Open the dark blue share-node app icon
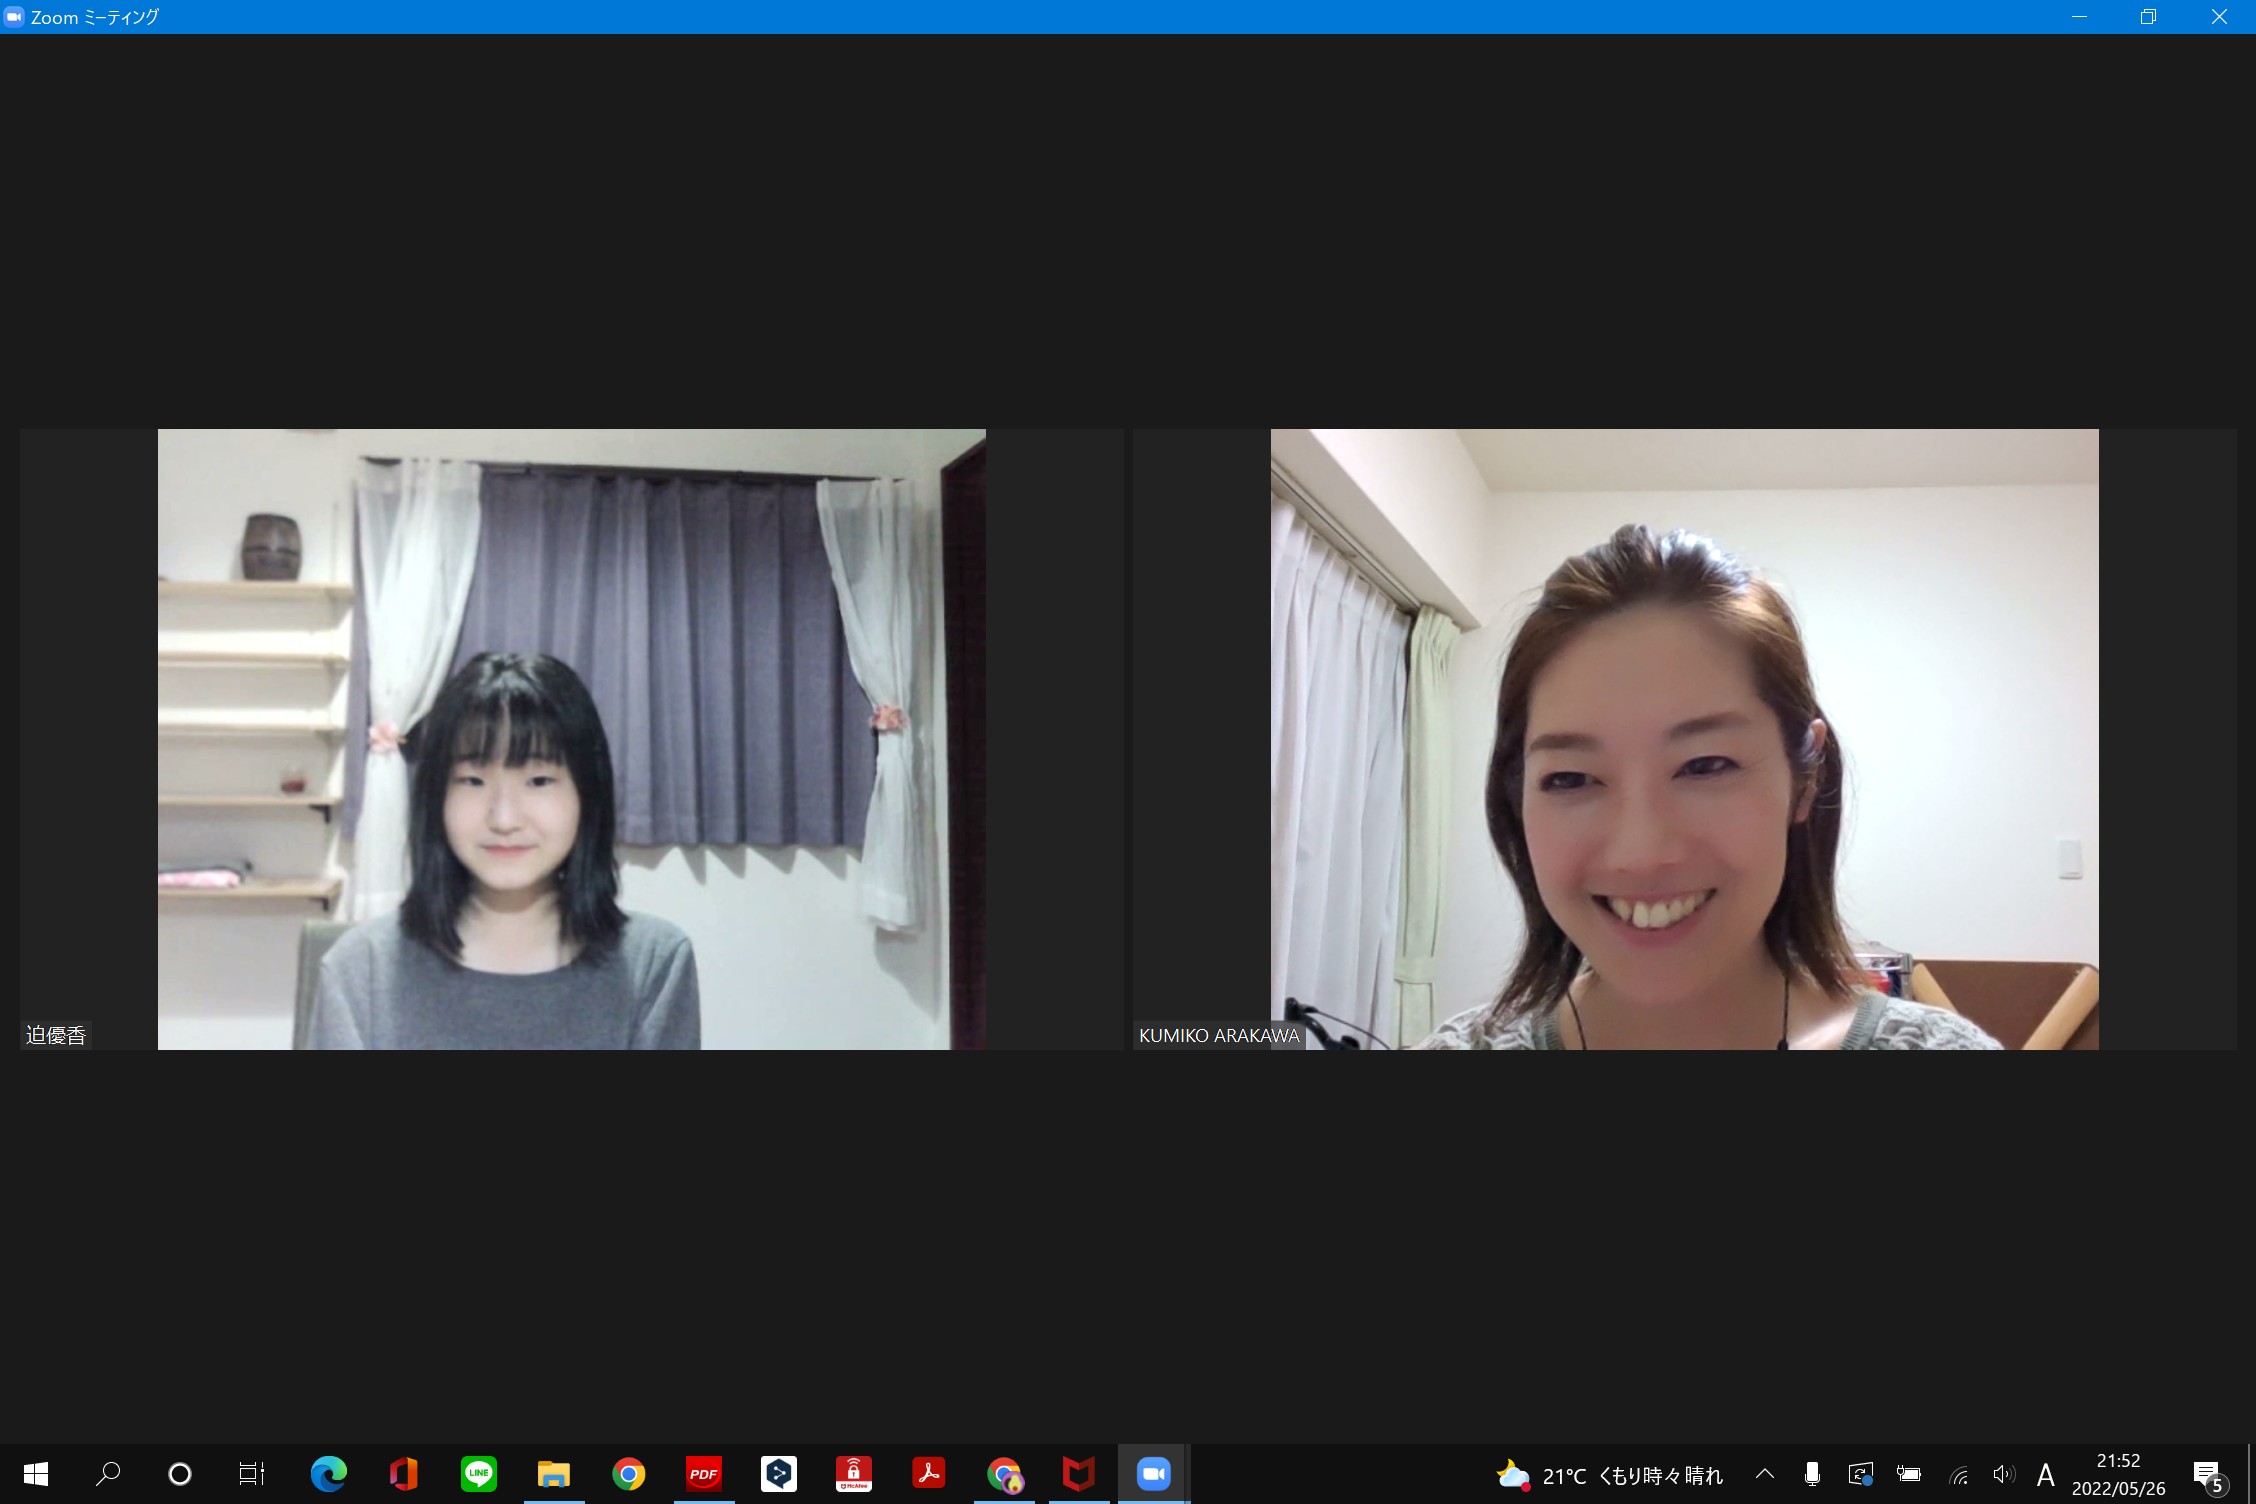 point(778,1474)
